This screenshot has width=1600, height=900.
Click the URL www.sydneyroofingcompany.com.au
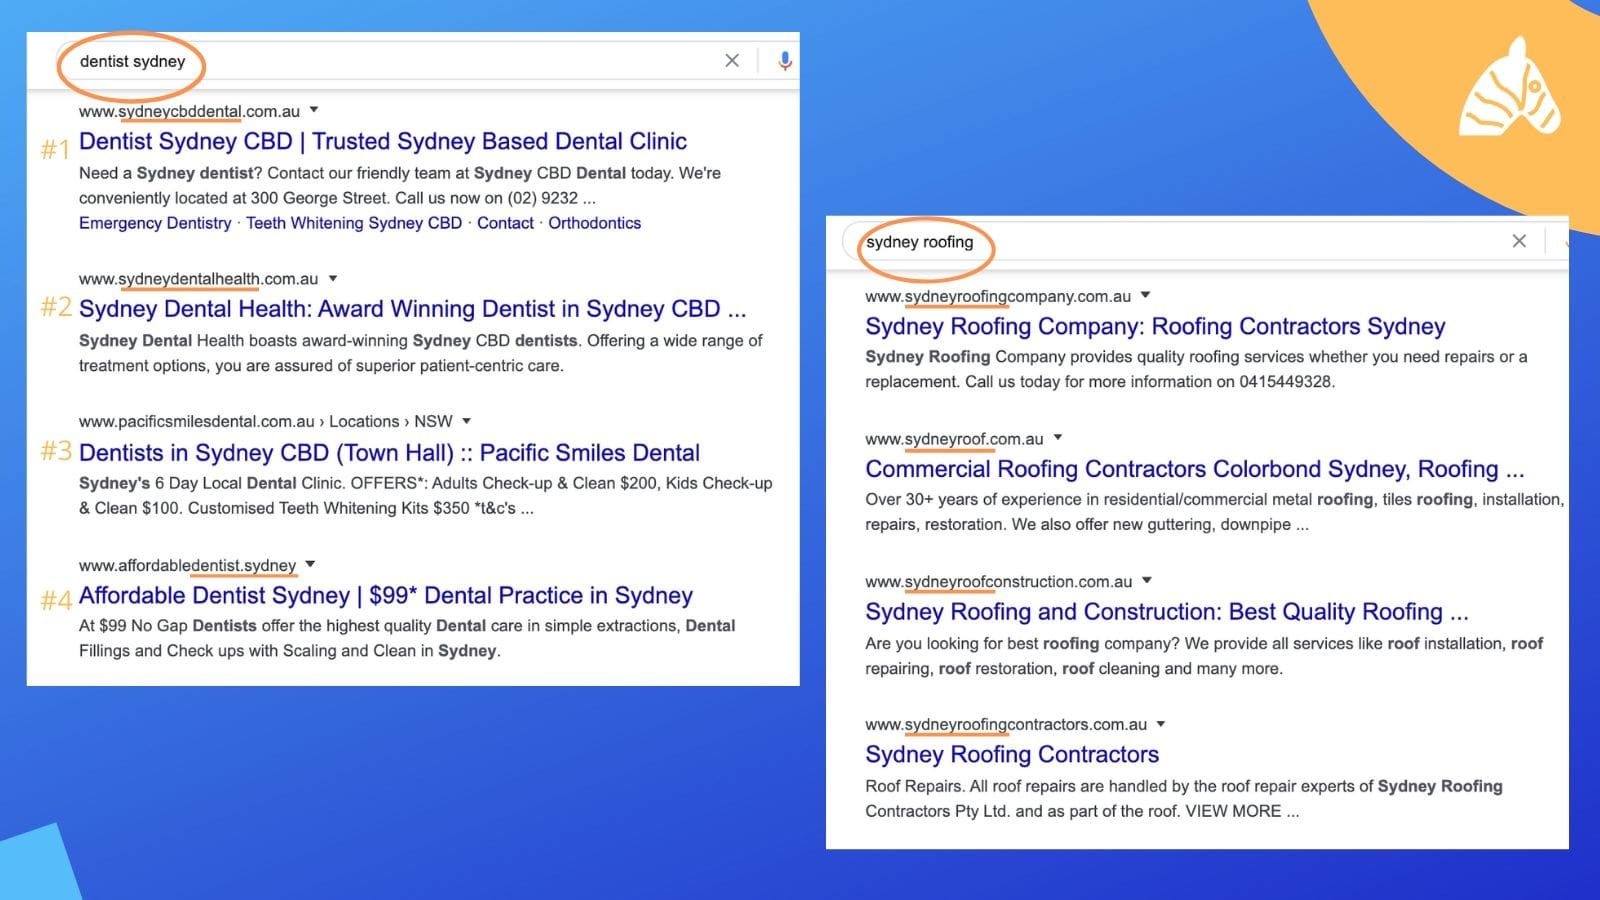[x=998, y=296]
